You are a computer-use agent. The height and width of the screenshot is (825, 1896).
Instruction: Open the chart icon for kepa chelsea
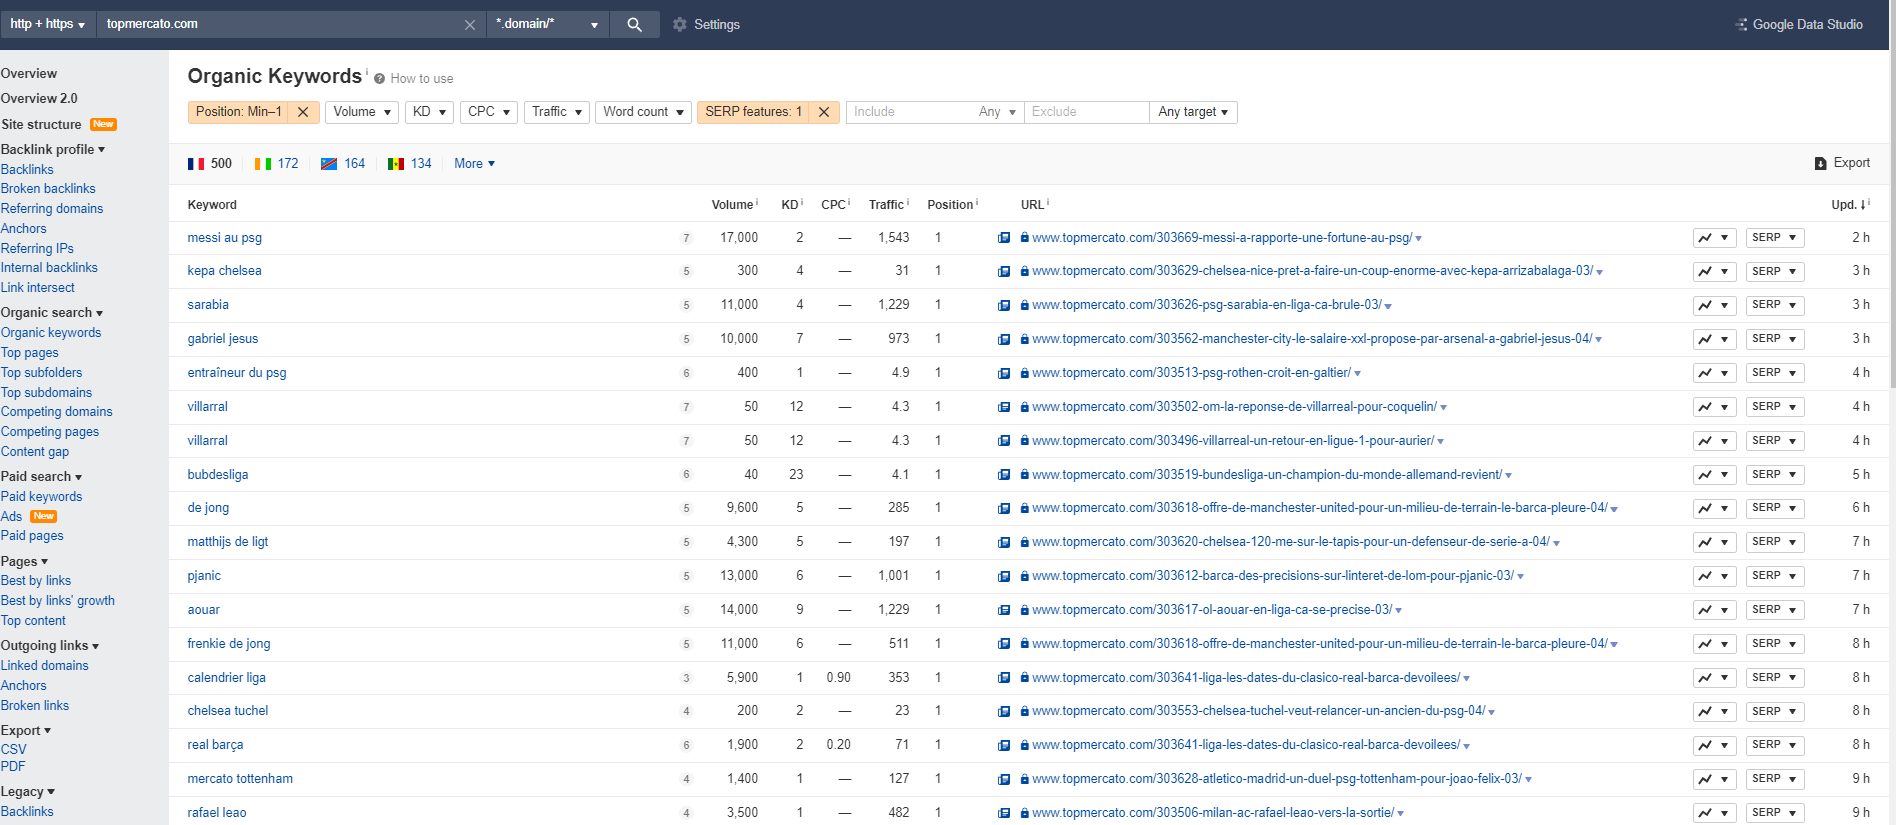[x=1714, y=271]
